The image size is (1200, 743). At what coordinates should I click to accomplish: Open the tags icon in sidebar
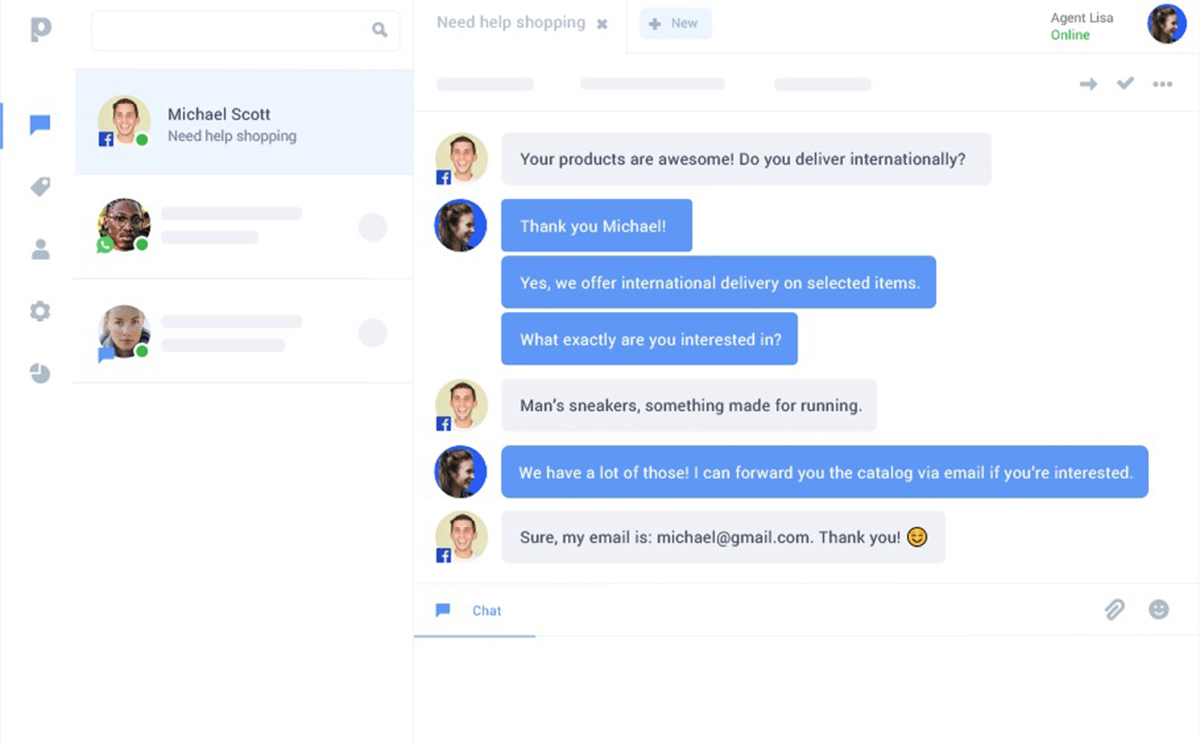(40, 187)
